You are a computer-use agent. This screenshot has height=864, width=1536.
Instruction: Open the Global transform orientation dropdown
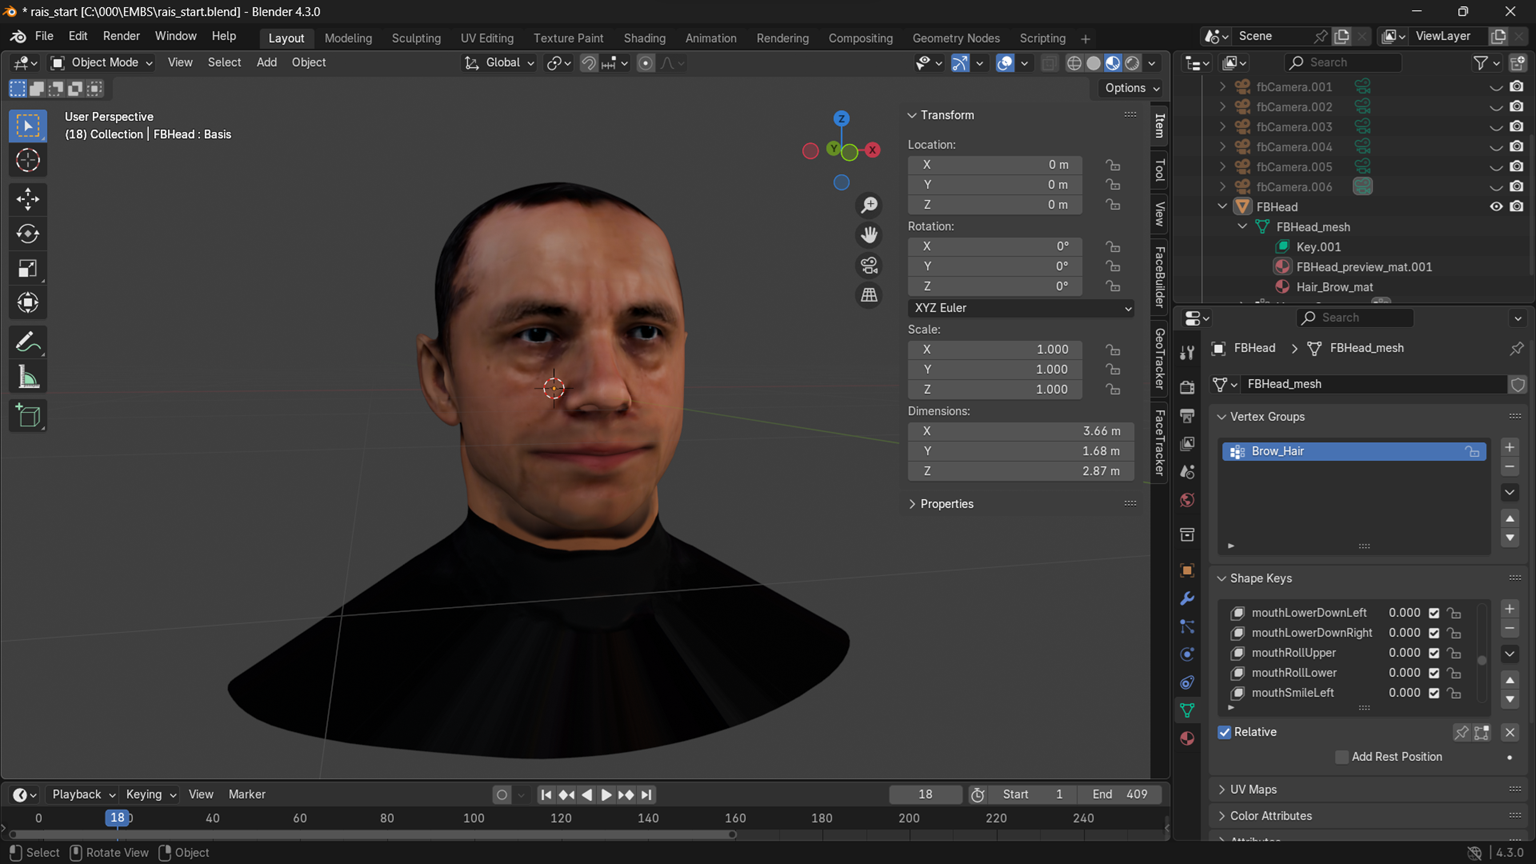coord(499,63)
